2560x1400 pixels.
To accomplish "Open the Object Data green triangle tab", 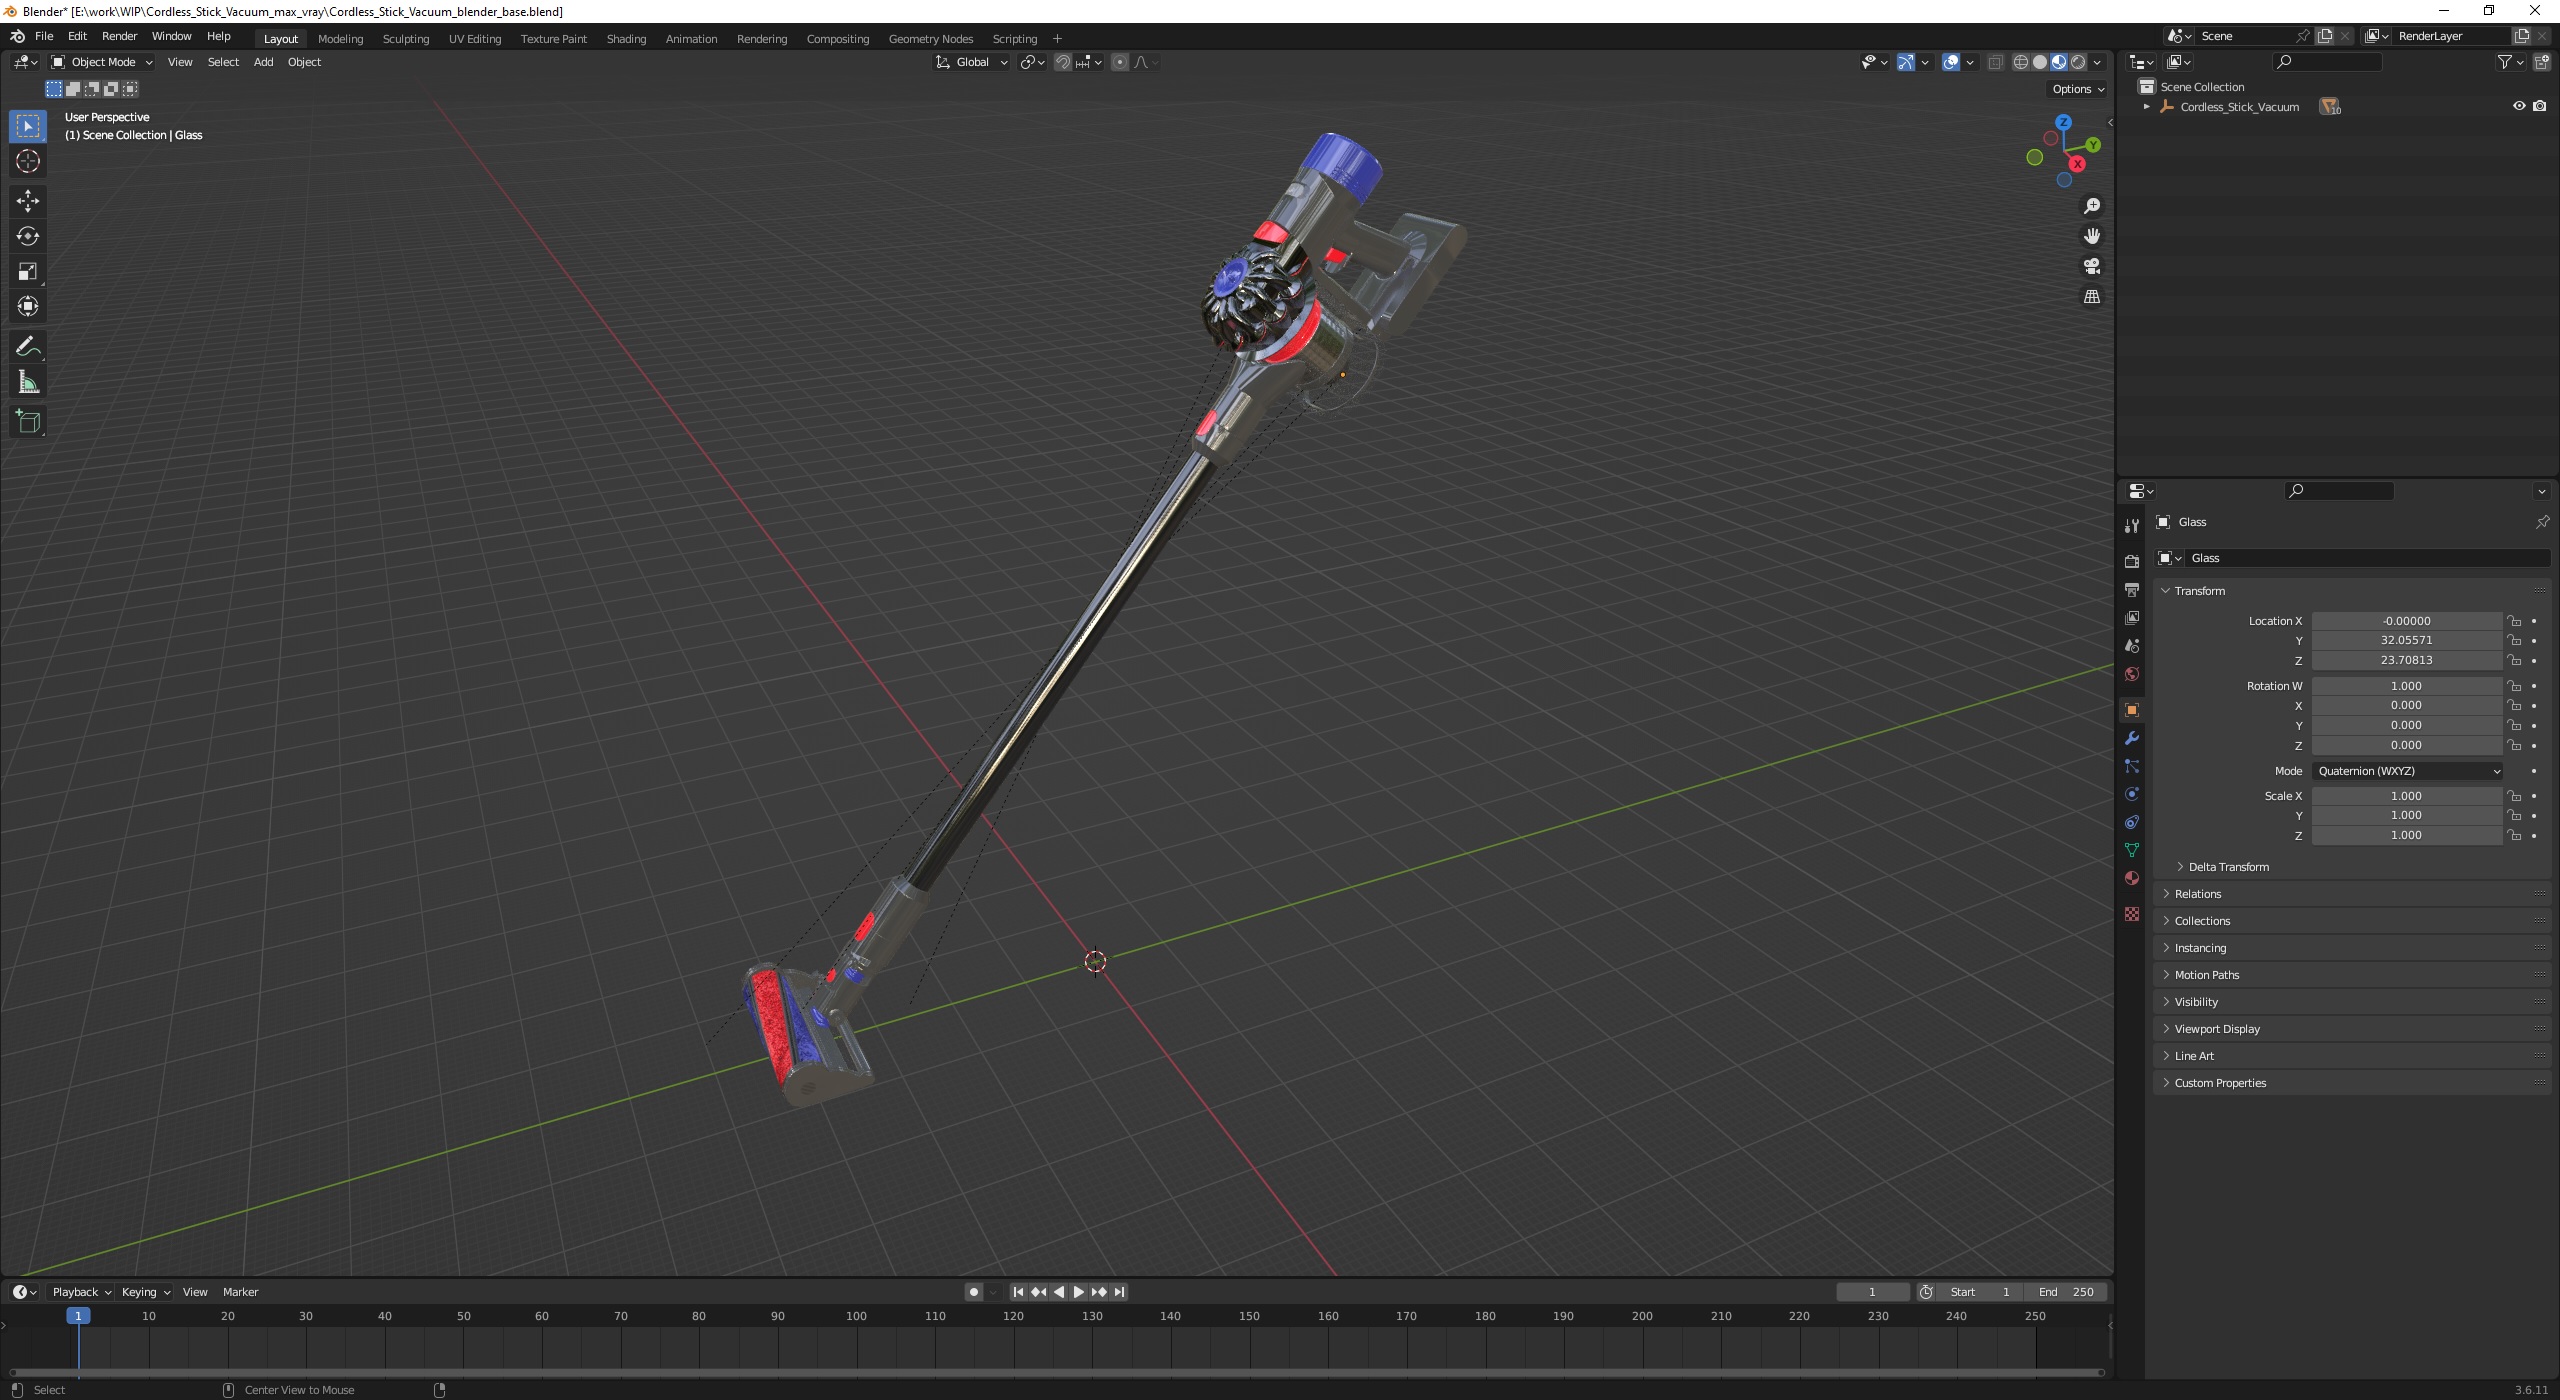I will 2132,850.
